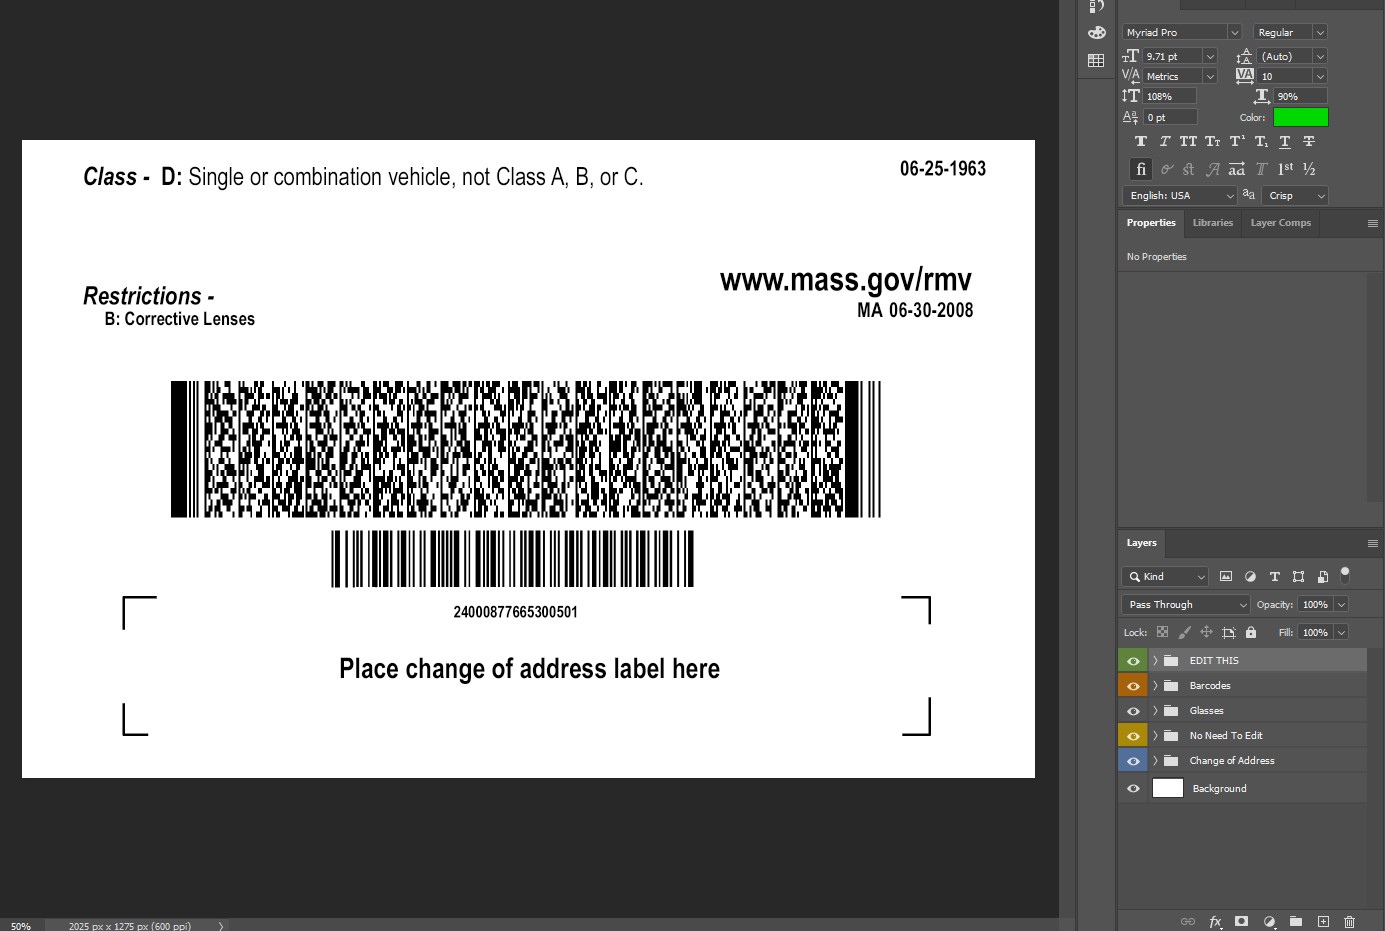Open the Color palette panel icon
Image resolution: width=1385 pixels, height=931 pixels.
pos(1096,33)
